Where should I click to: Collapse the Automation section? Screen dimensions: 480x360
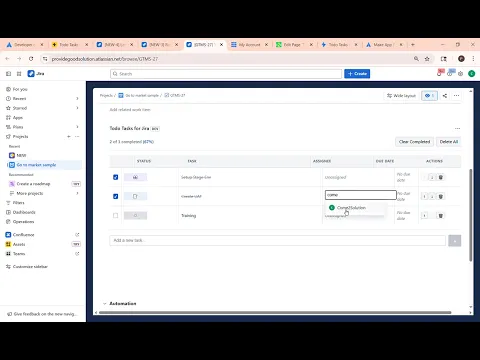[x=104, y=304]
